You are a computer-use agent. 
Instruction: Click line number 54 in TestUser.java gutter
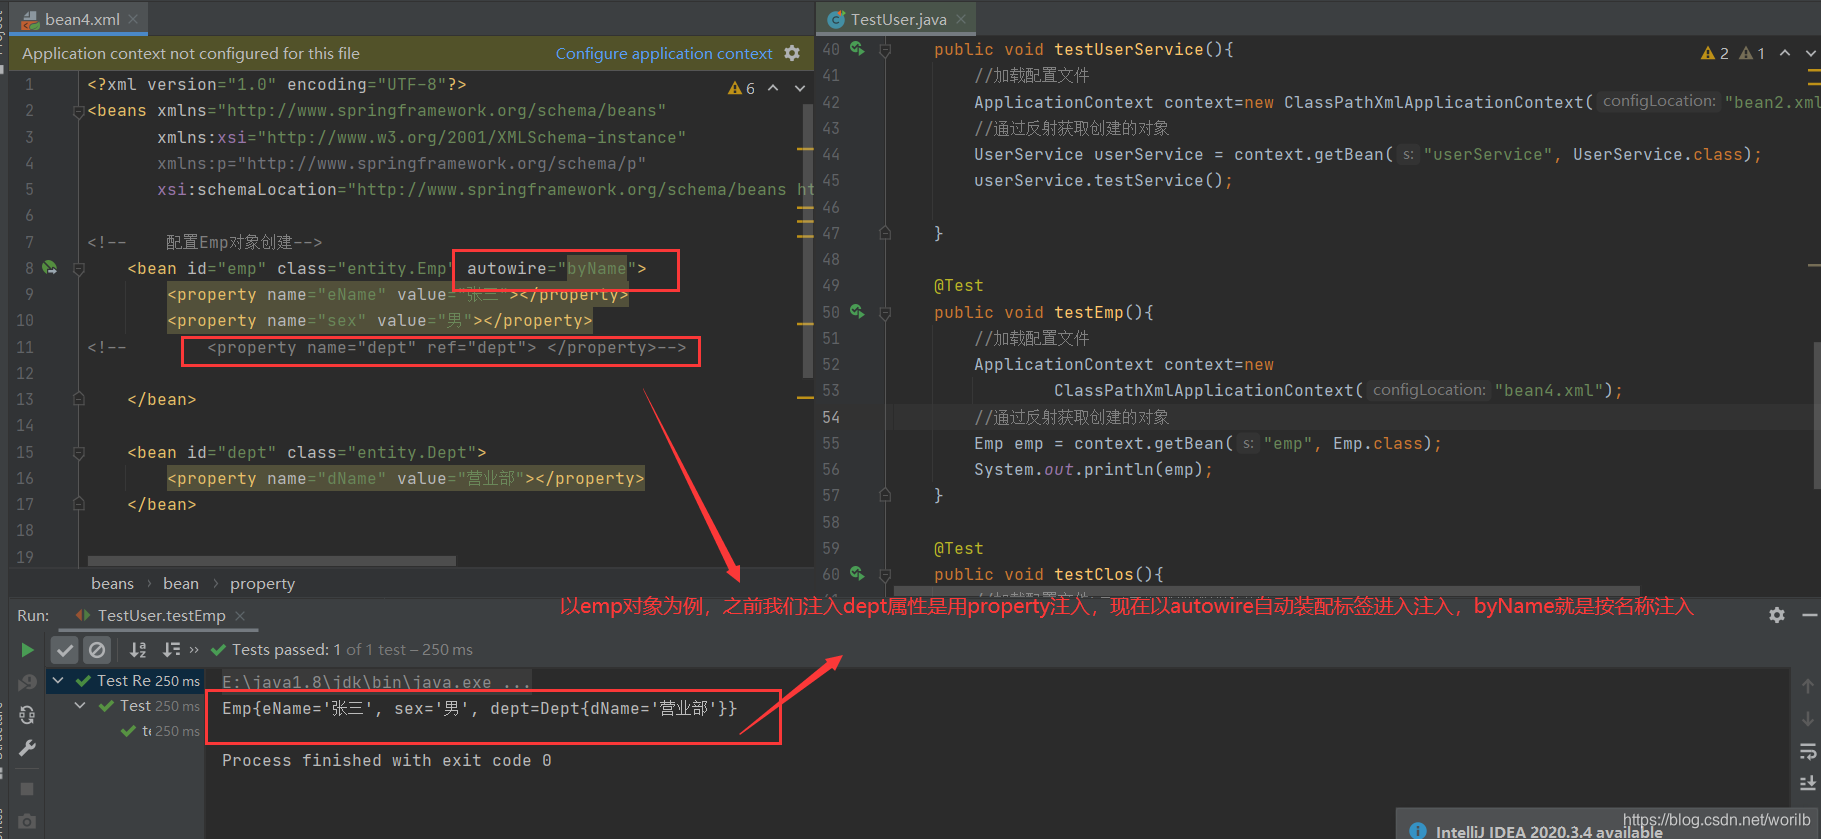831,417
